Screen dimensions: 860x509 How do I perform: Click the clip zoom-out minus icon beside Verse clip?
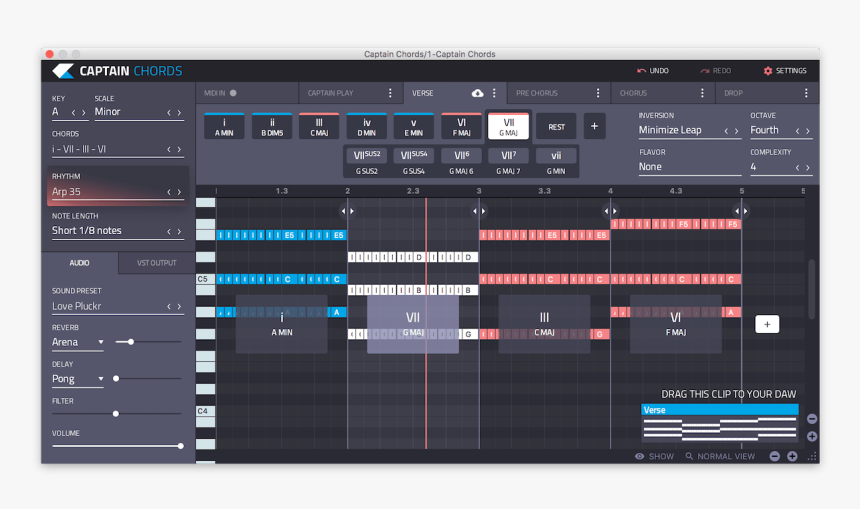pyautogui.click(x=812, y=419)
